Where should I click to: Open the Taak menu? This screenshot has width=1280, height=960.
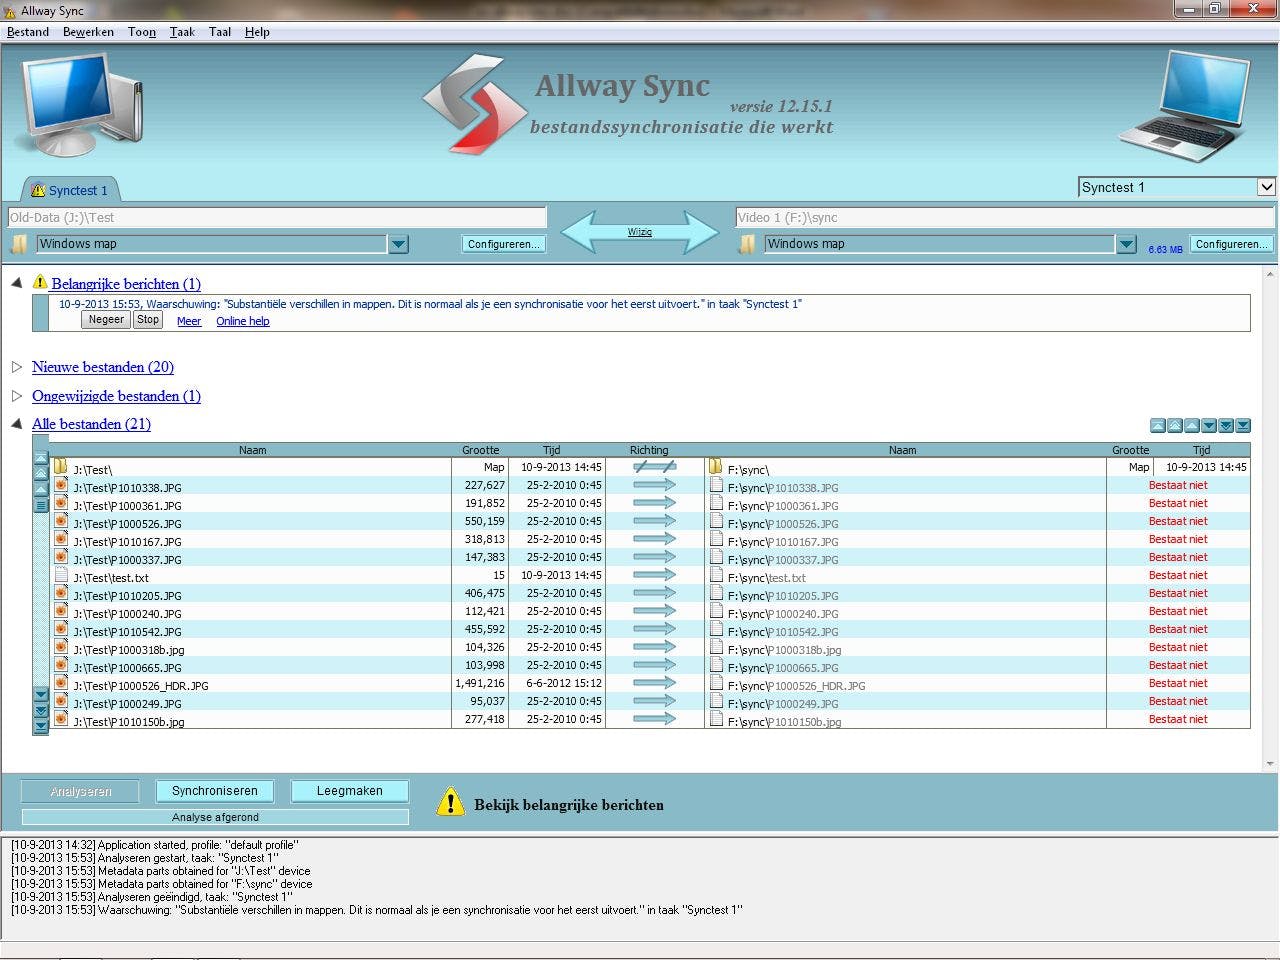click(x=182, y=32)
